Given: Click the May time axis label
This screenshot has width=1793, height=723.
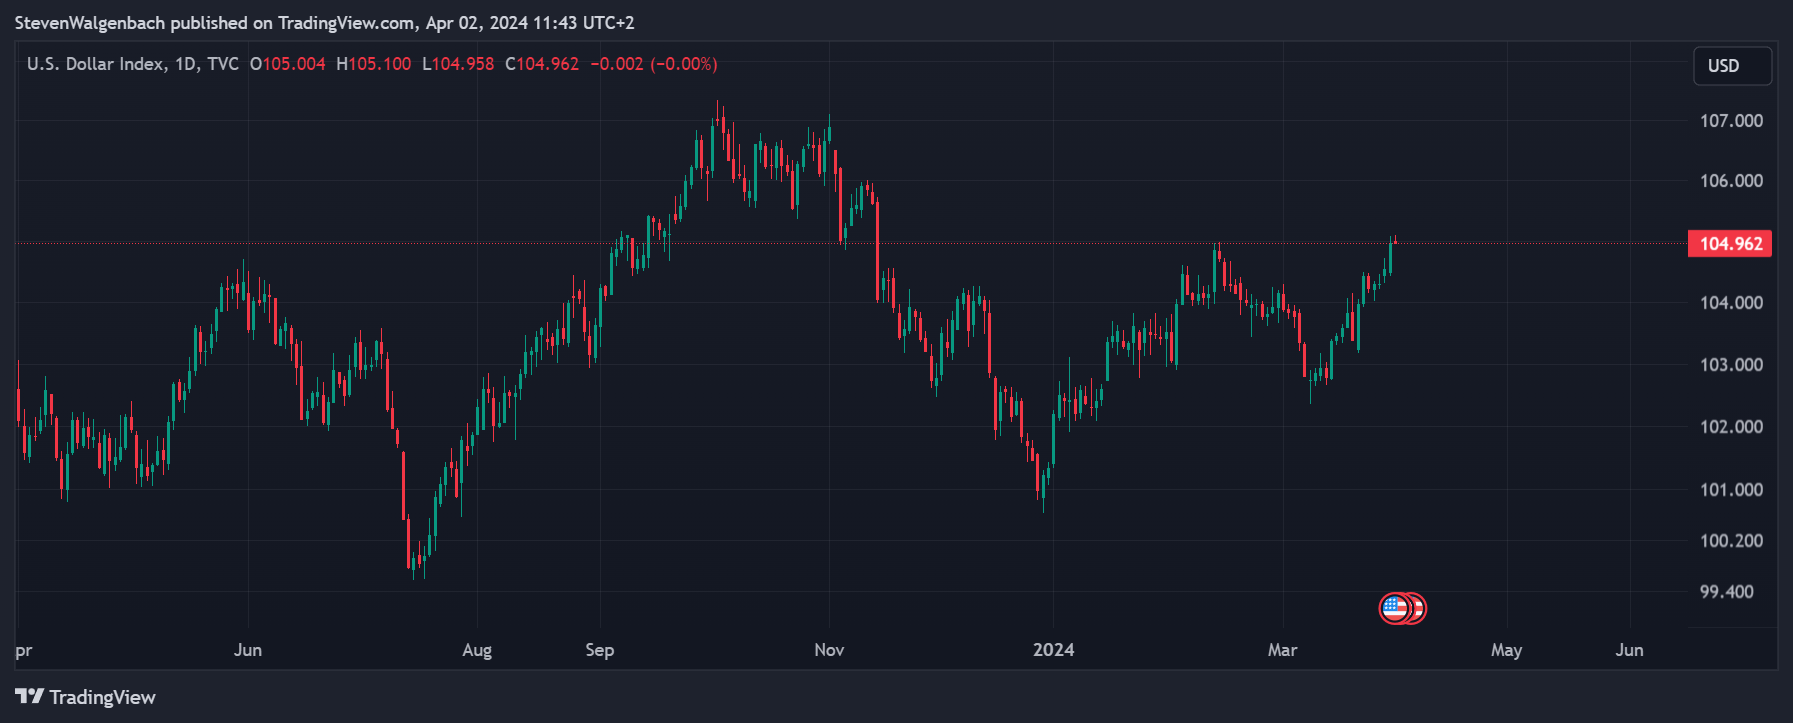Looking at the screenshot, I should click(x=1507, y=650).
